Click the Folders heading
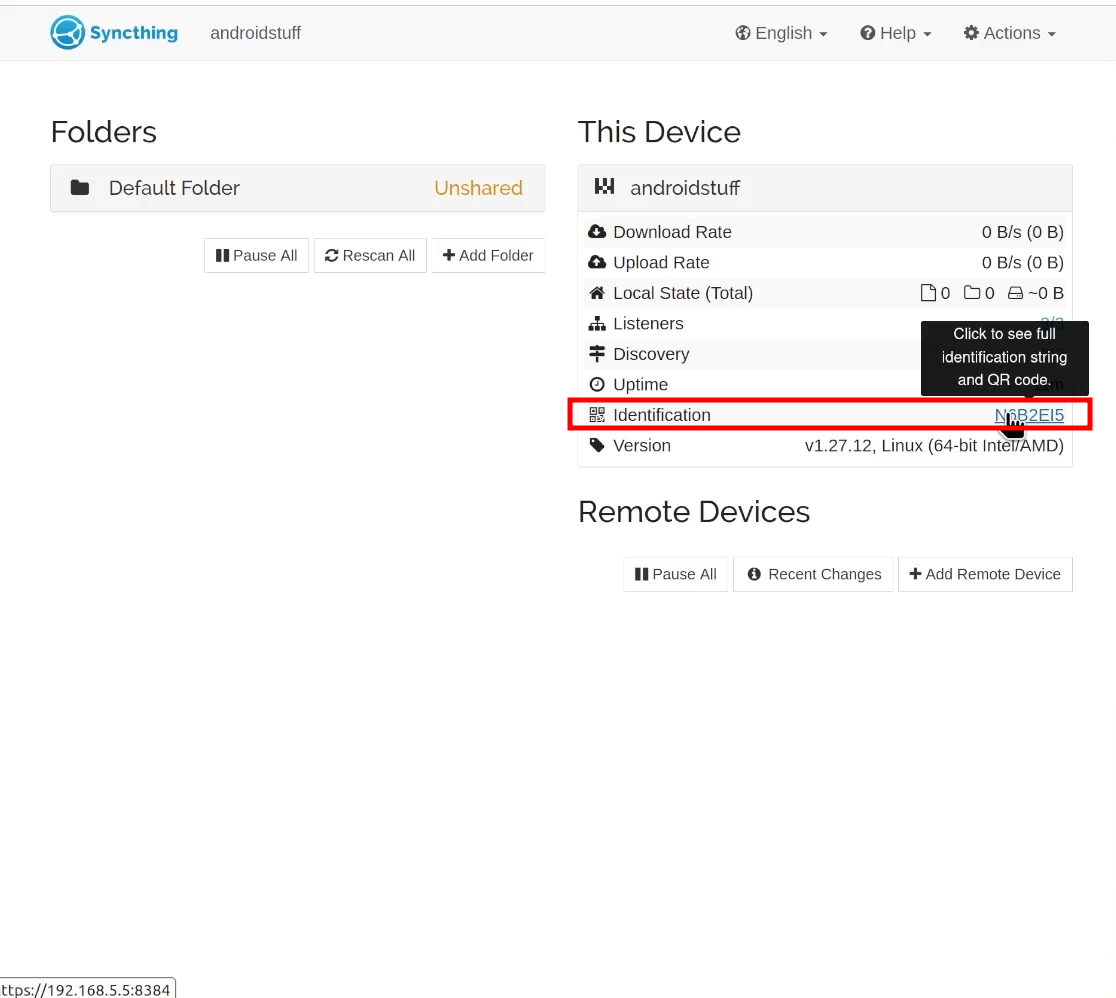The image size is (1116, 998). pos(104,132)
